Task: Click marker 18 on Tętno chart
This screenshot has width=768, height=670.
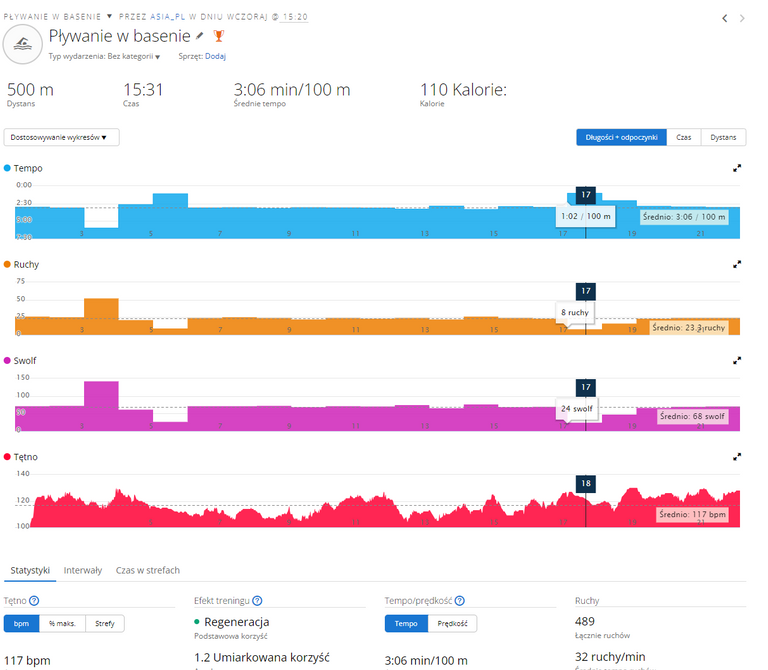Action: tap(586, 483)
